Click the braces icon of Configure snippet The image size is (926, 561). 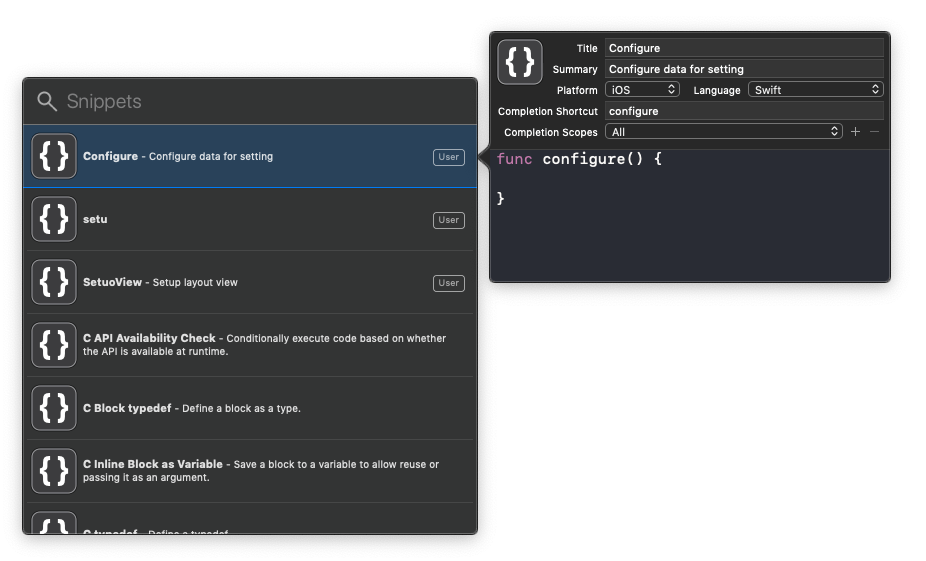click(54, 156)
